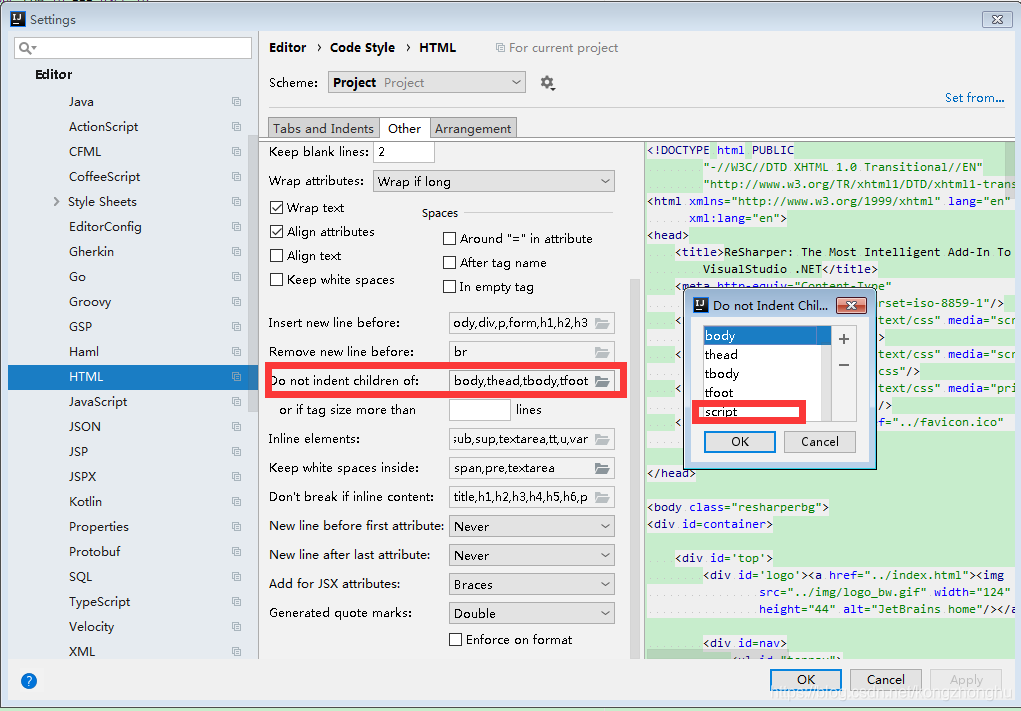Click the add button in Do not Indent dialog
Screen dimensions: 1021x711
pos(843,340)
